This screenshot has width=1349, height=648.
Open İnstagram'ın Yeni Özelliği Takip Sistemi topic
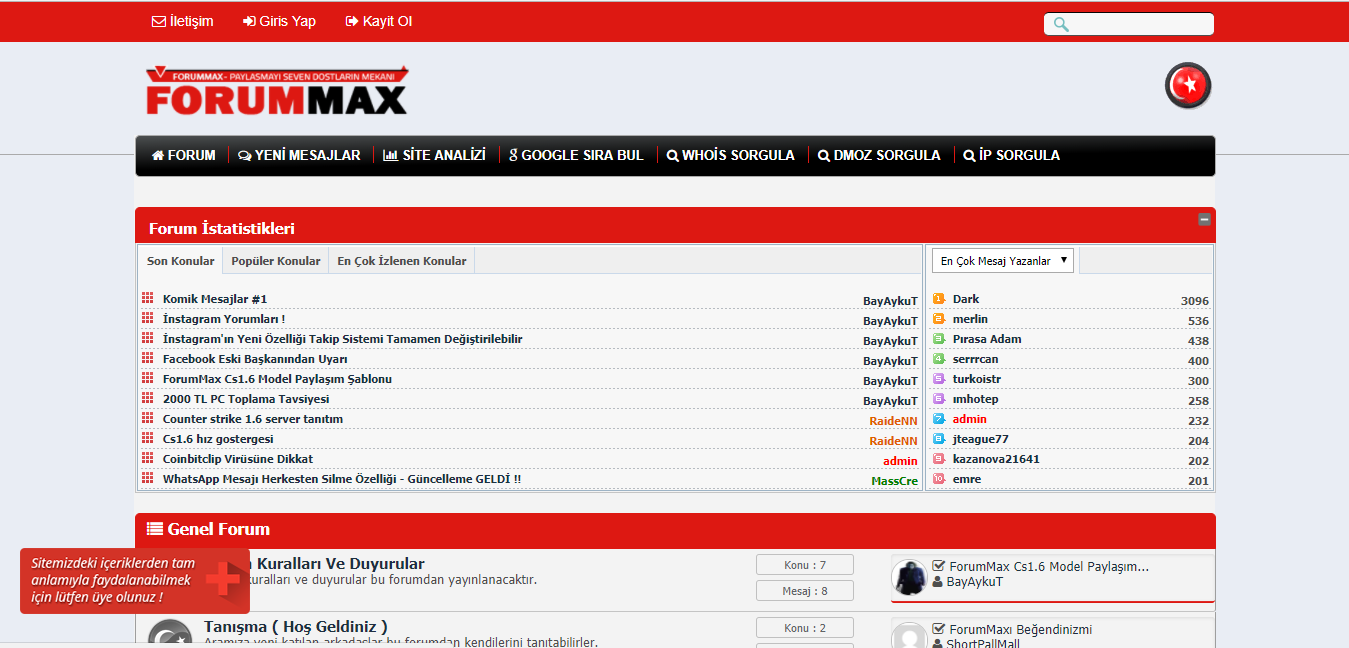coord(343,339)
